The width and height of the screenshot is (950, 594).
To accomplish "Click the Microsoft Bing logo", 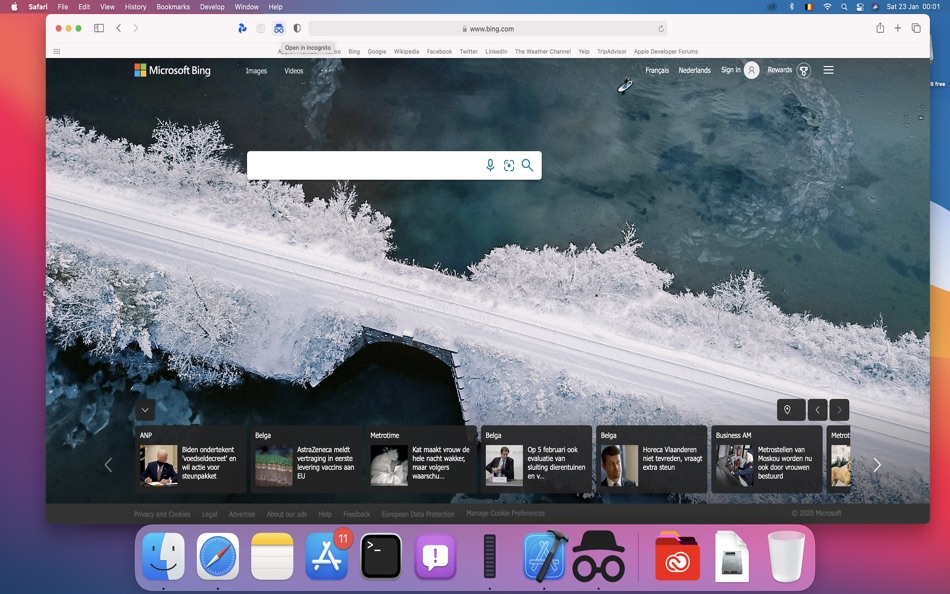I will point(173,70).
